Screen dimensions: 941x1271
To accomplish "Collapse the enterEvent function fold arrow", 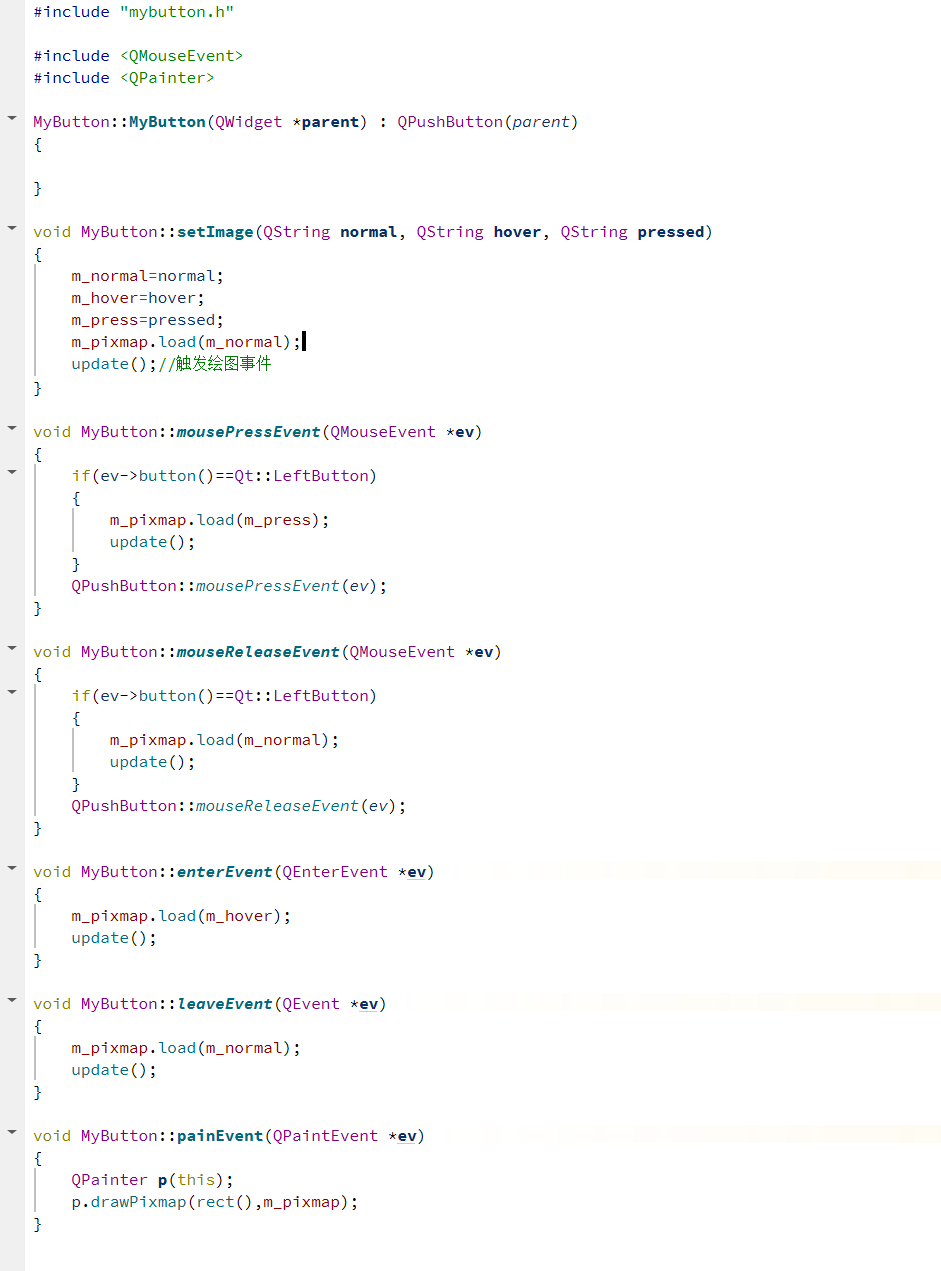I will (12, 868).
